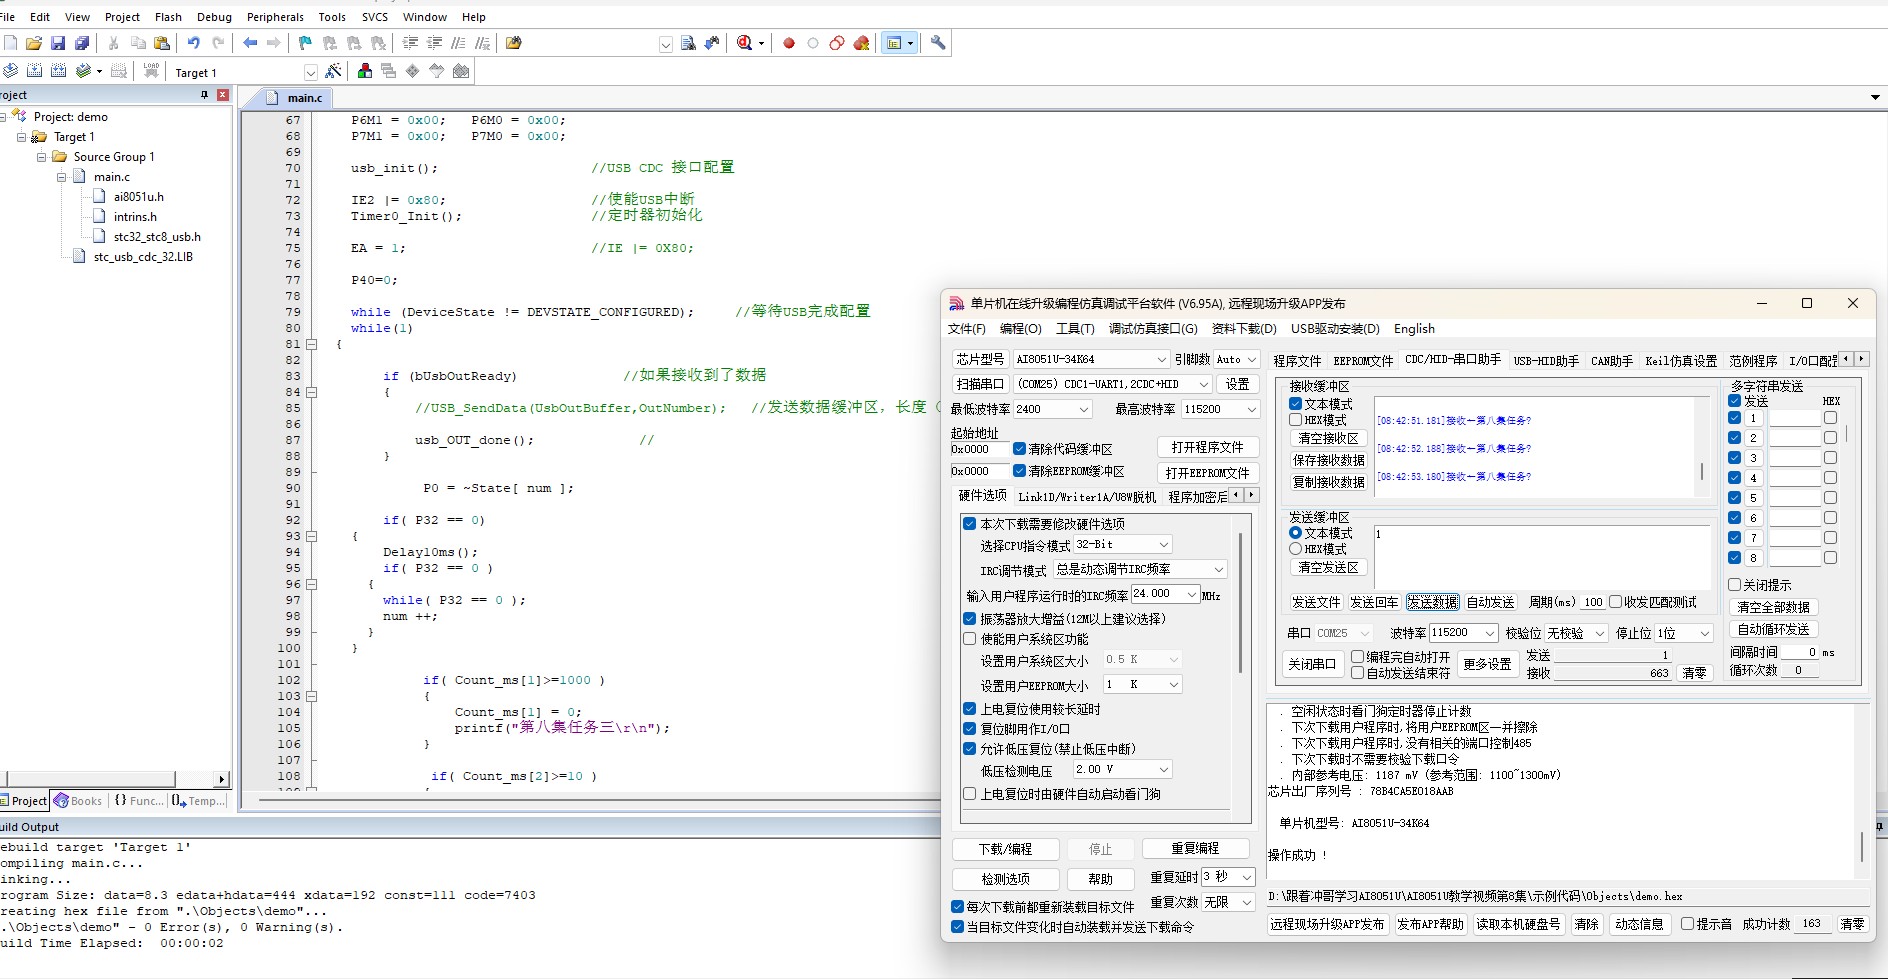Open the Peripherals menu

[275, 17]
